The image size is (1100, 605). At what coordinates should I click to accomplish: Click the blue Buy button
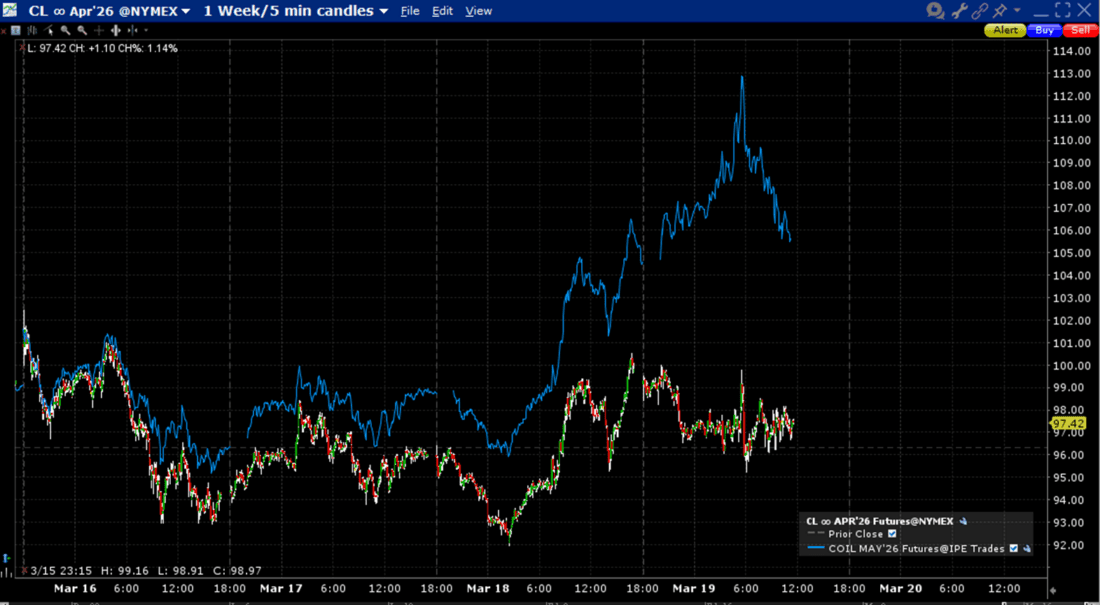coord(1043,29)
